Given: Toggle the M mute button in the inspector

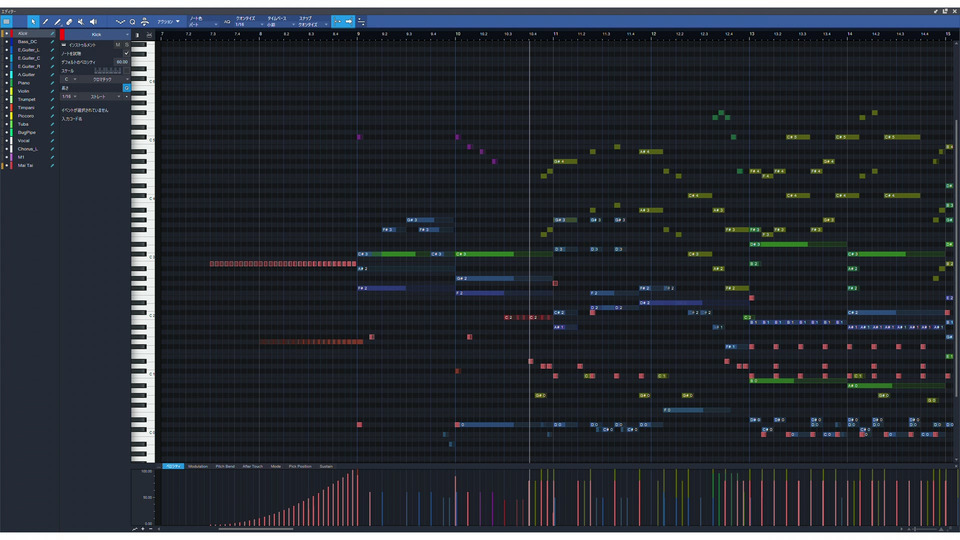Looking at the screenshot, I should coord(118,45).
